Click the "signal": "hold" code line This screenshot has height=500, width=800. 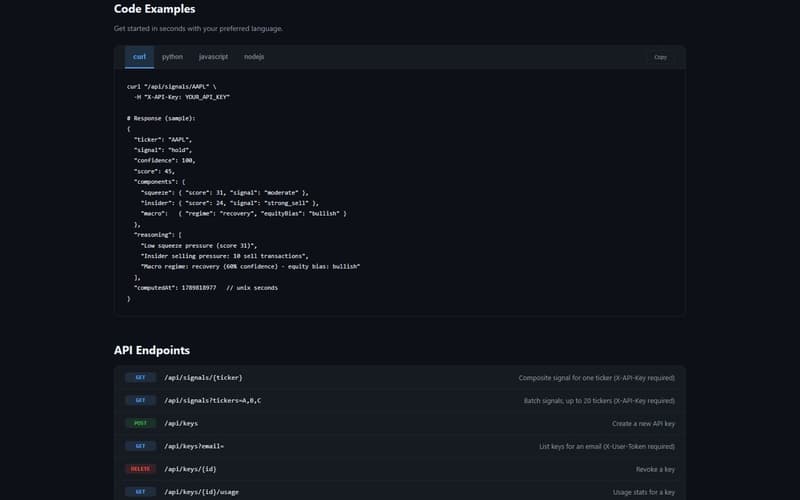[x=163, y=150]
